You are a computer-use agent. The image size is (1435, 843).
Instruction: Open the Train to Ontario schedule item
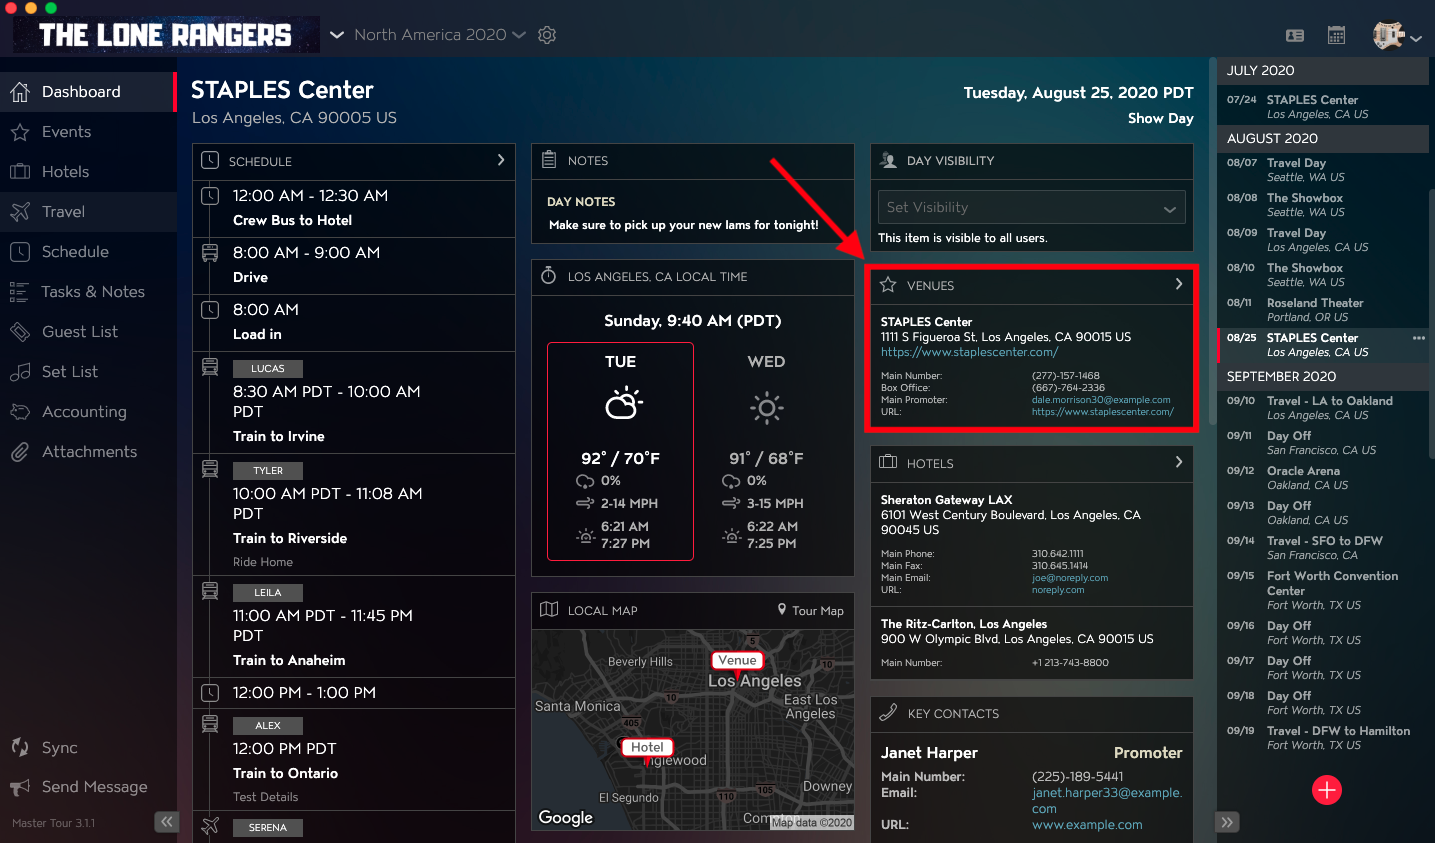point(354,760)
